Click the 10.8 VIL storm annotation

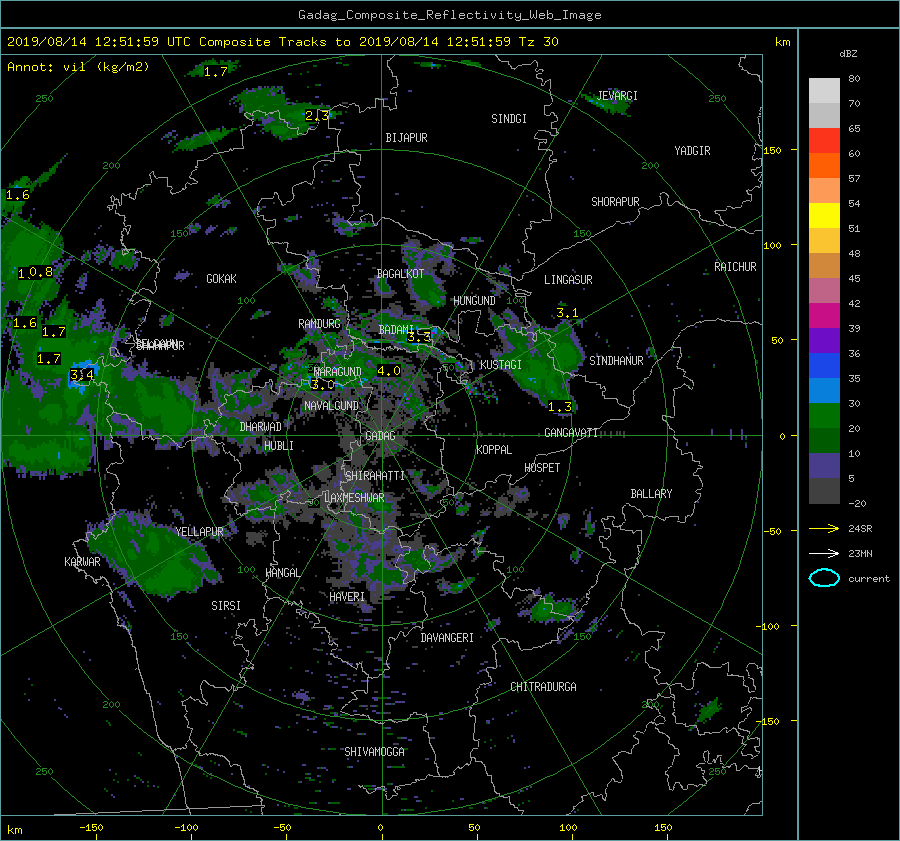(x=36, y=273)
